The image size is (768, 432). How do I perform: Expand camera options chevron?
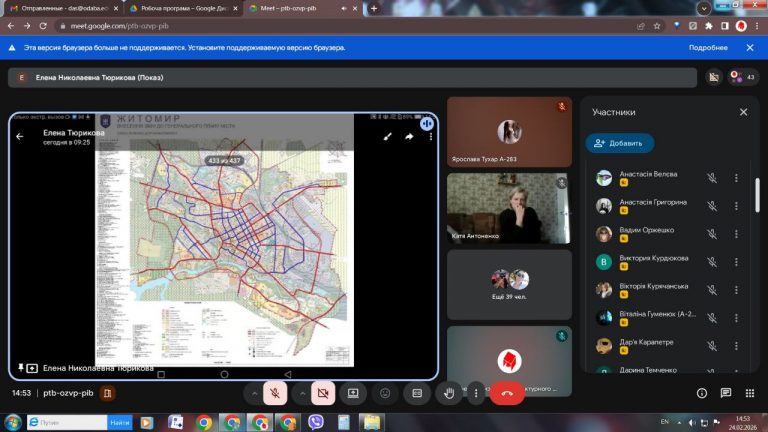[x=302, y=394]
